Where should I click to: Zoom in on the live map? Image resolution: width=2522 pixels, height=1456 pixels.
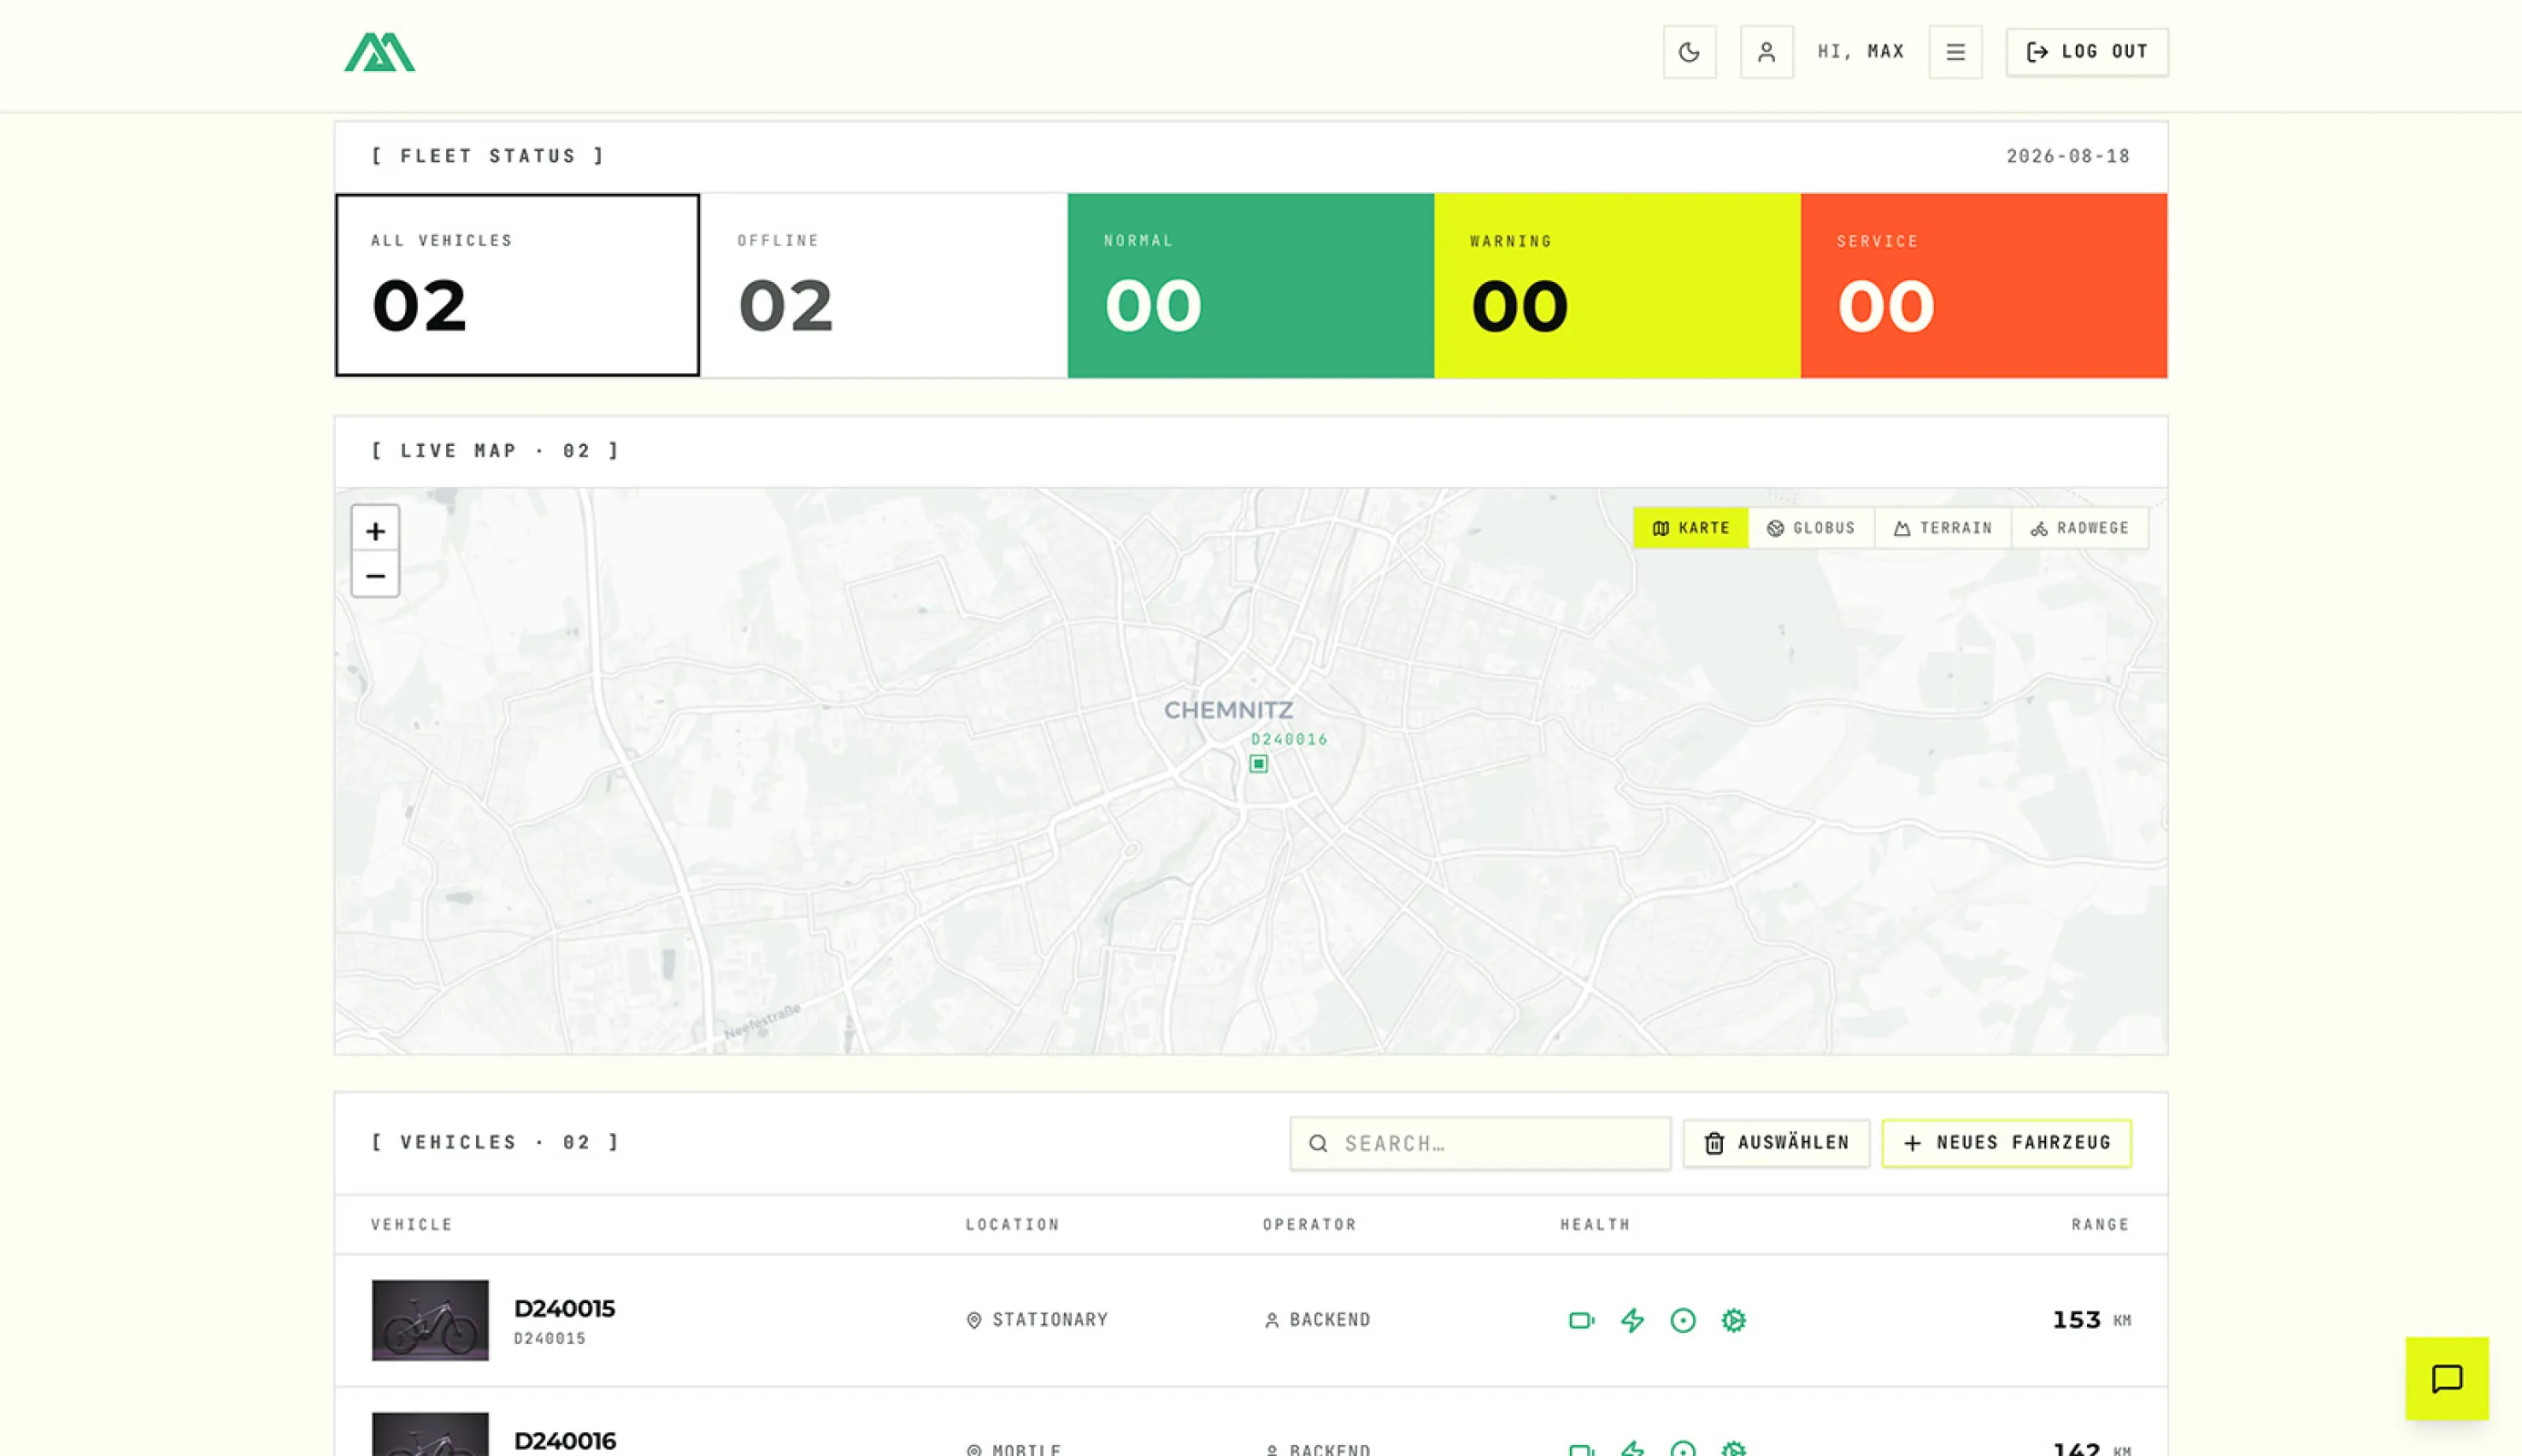[375, 530]
